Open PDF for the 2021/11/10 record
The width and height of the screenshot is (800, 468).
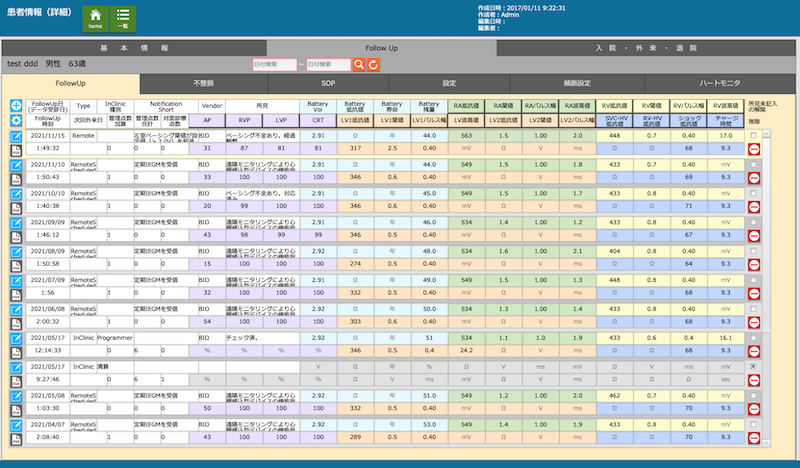coord(16,177)
